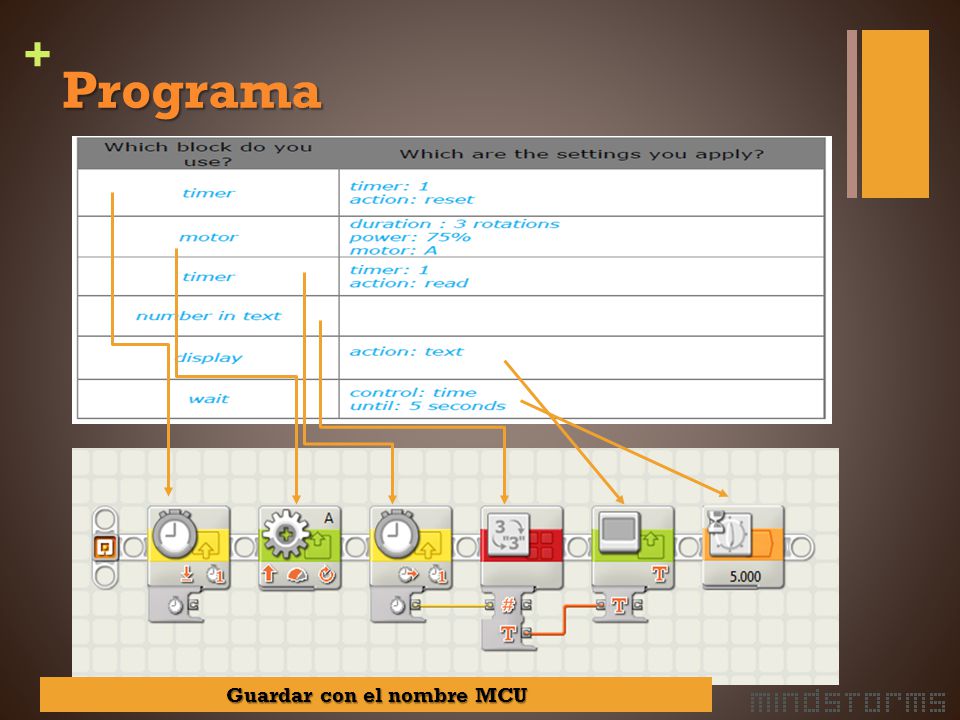Click the reset action icon on first Timer block
This screenshot has height=720, width=960.
tap(187, 575)
